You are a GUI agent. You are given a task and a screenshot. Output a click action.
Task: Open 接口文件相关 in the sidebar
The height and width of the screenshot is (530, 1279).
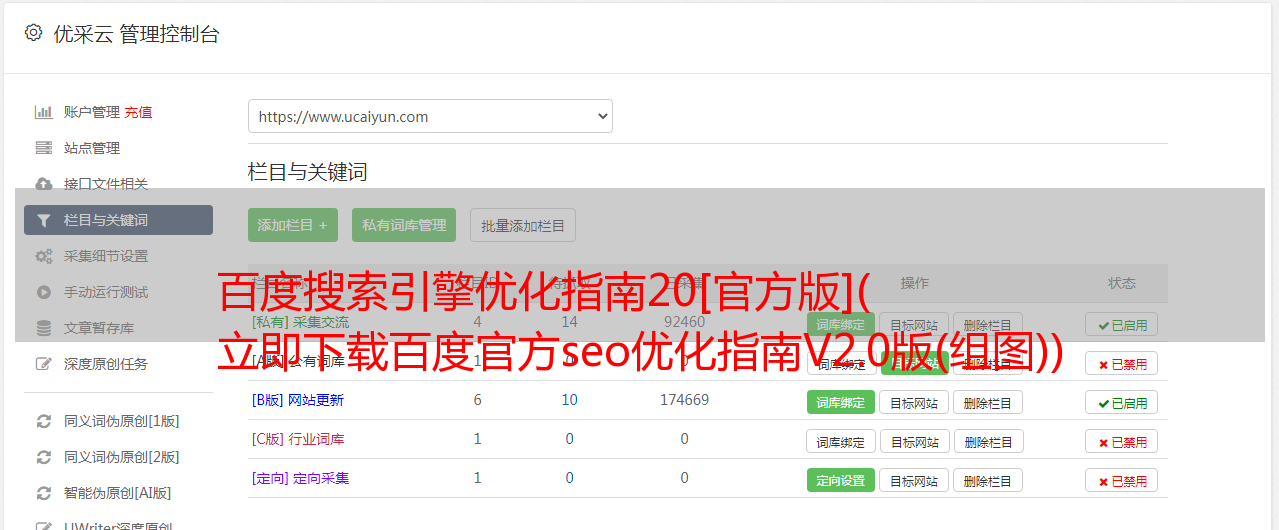tap(106, 184)
